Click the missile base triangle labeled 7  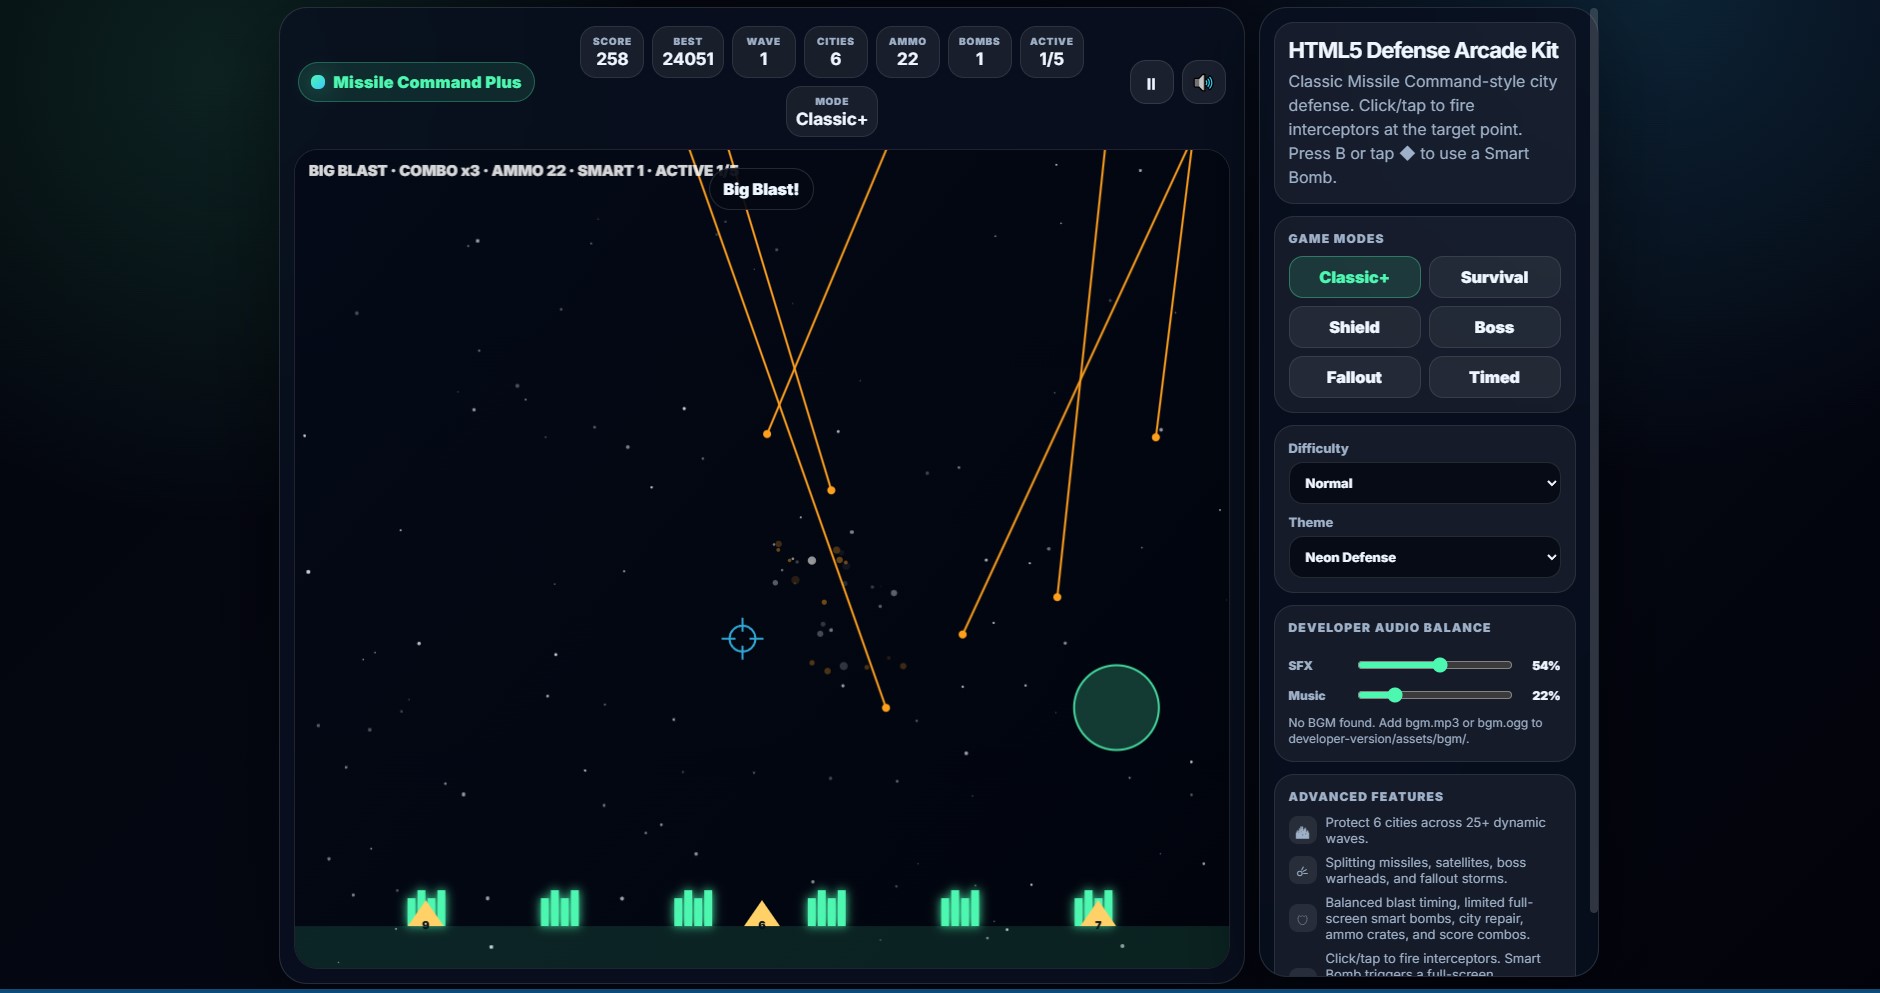coord(1098,914)
